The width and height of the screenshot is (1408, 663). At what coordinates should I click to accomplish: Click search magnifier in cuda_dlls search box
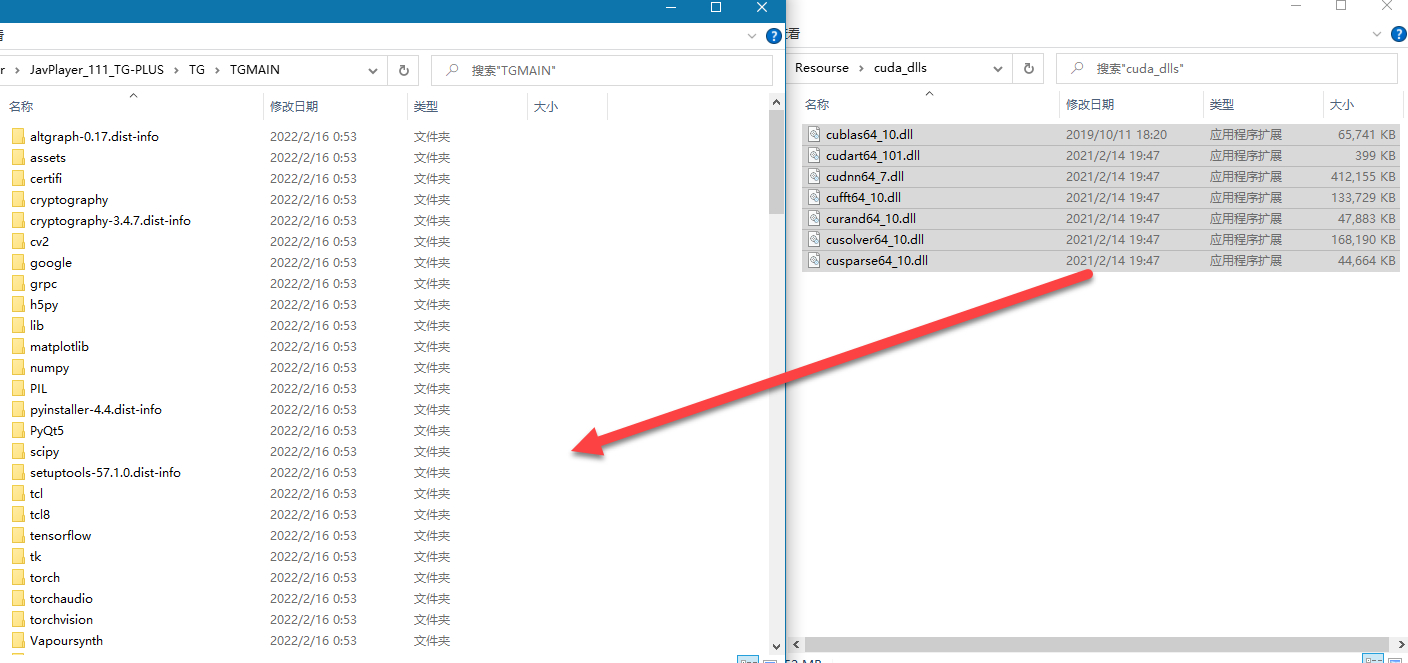click(1077, 68)
